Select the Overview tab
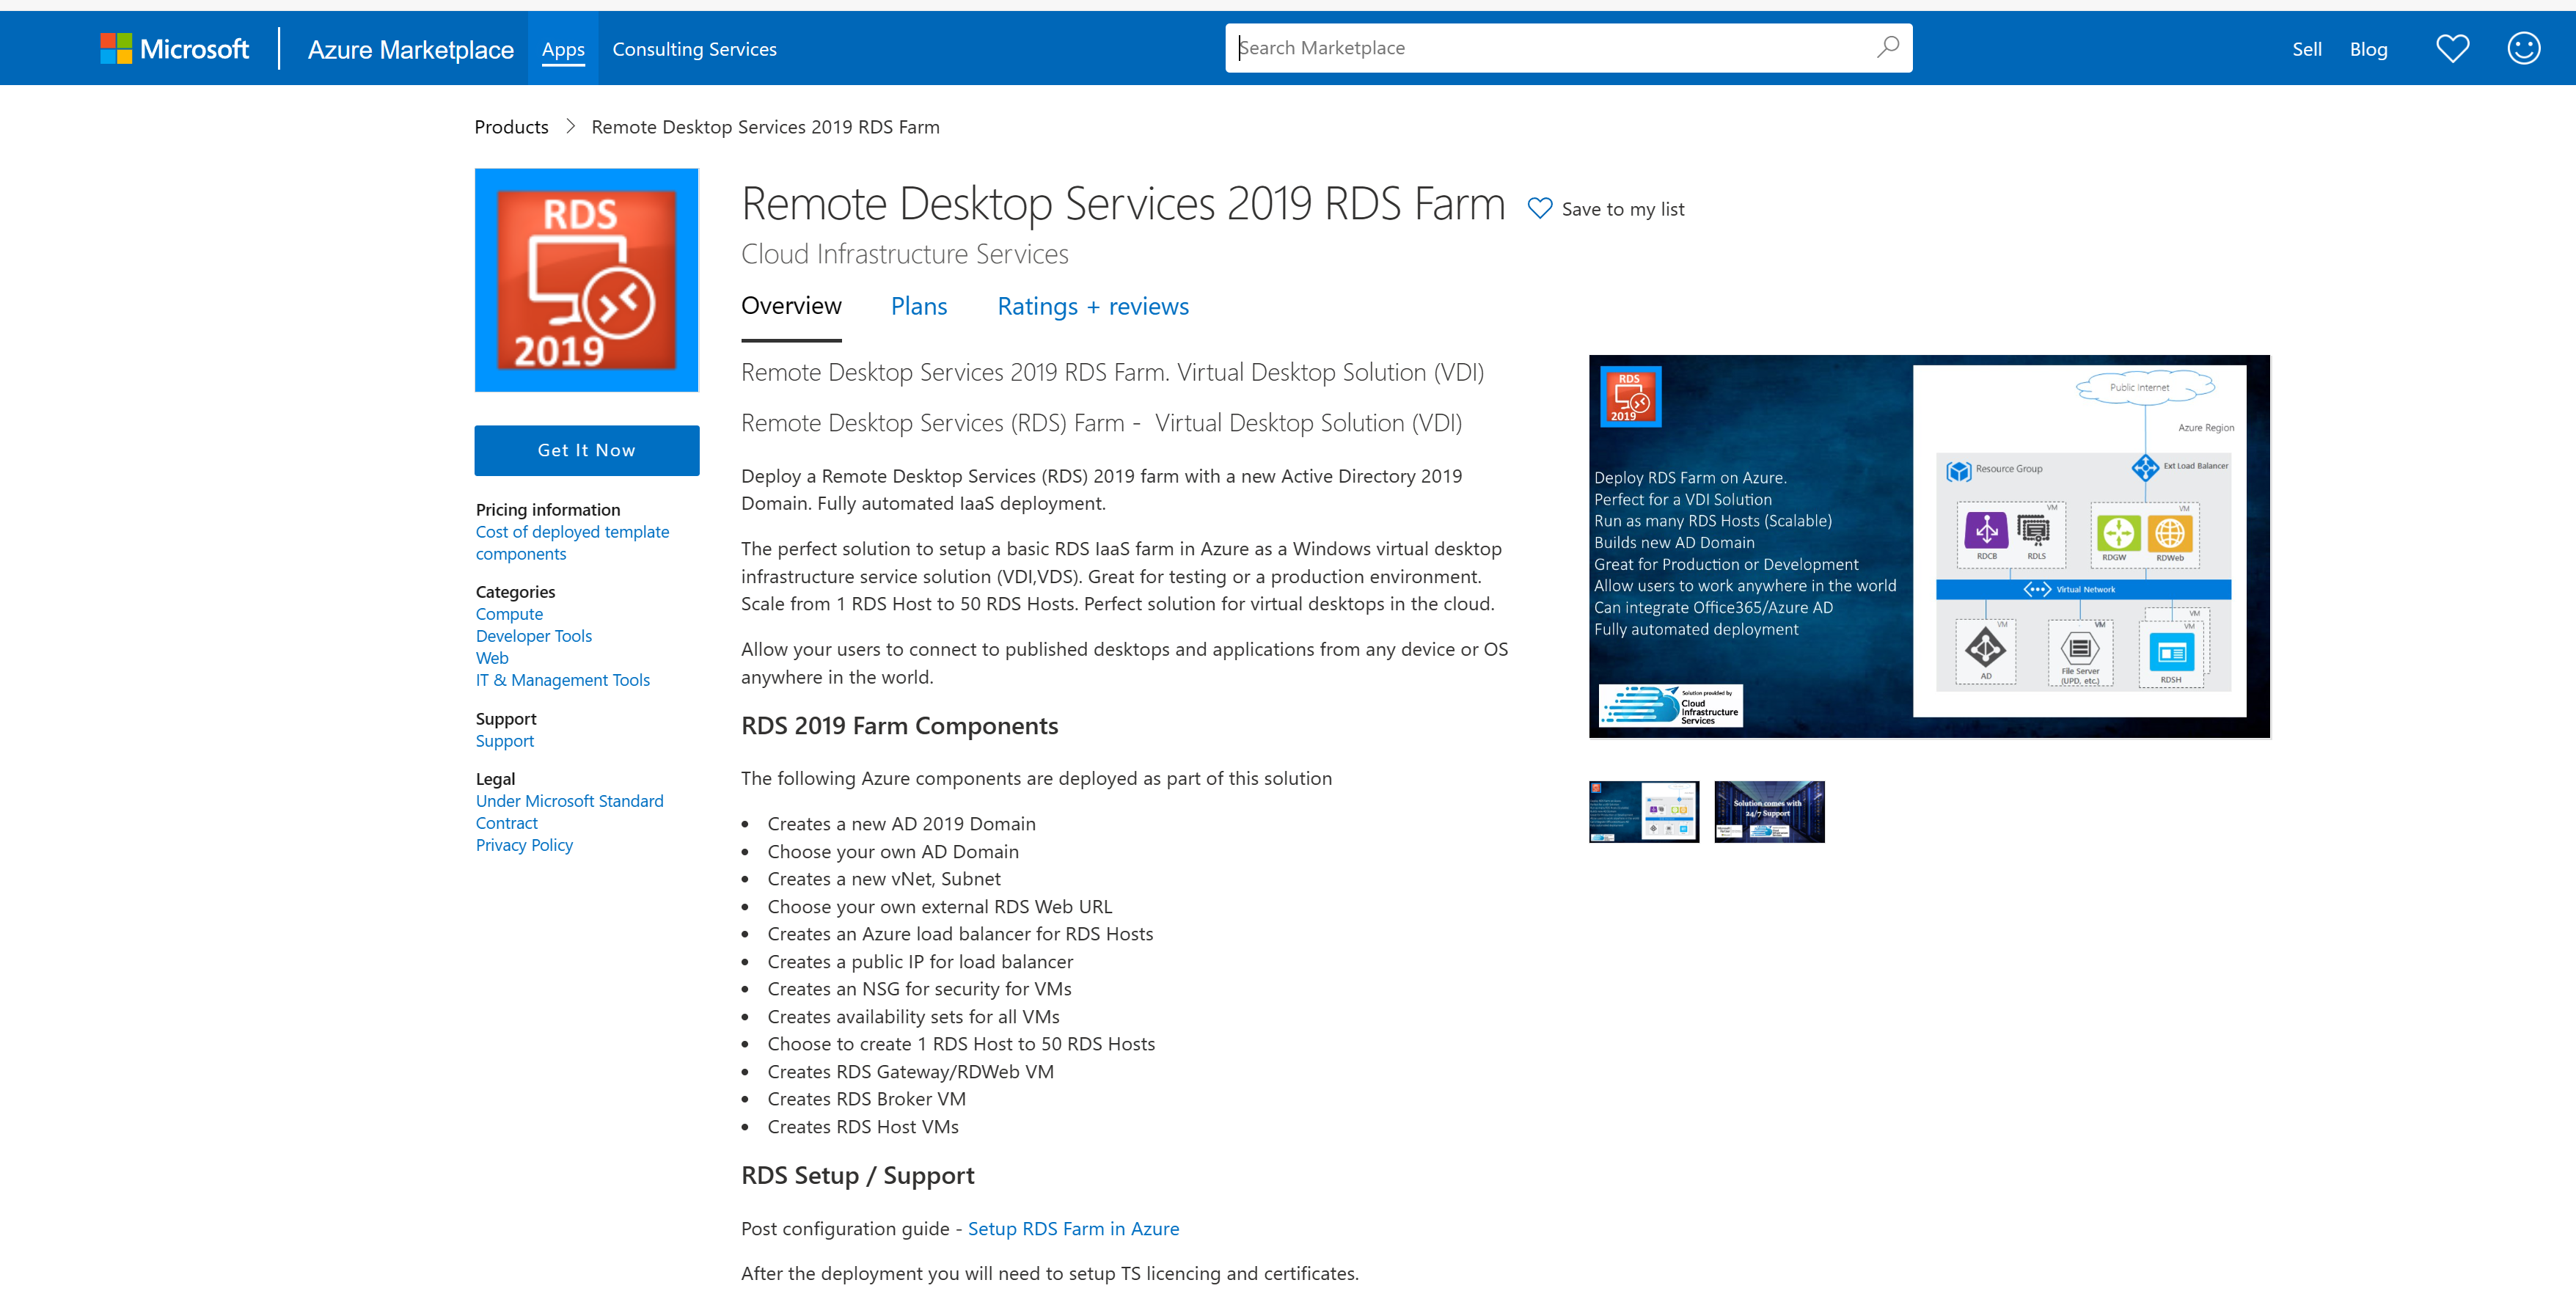This screenshot has width=2576, height=1291. click(x=791, y=305)
